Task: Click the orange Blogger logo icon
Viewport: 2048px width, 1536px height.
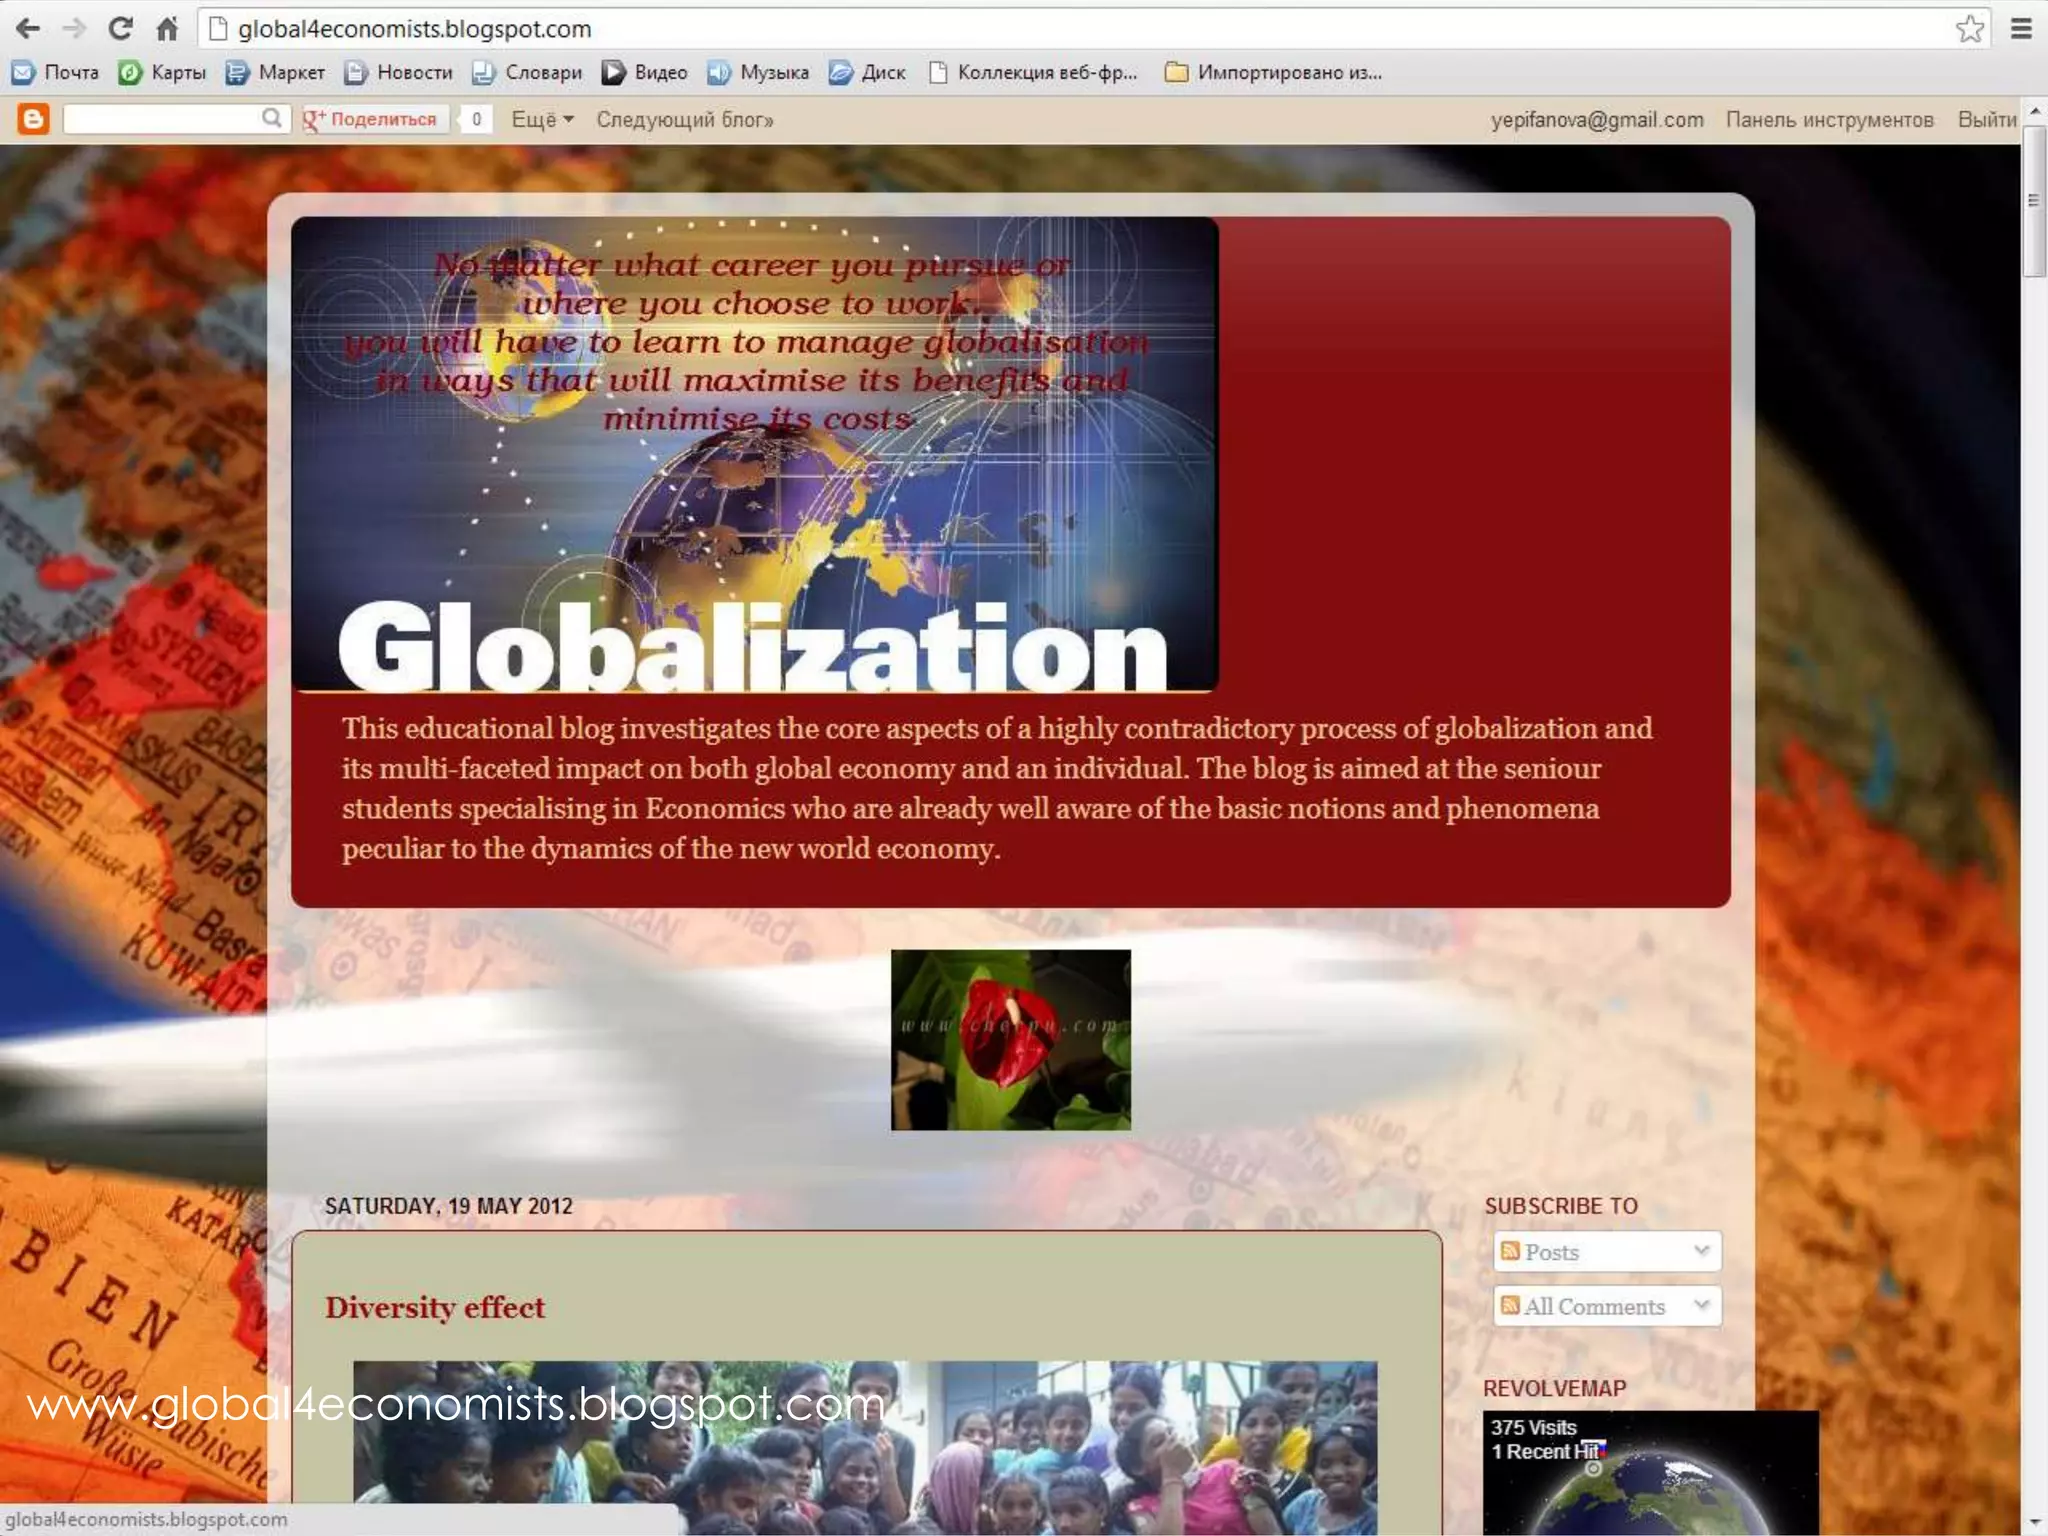Action: [x=33, y=119]
